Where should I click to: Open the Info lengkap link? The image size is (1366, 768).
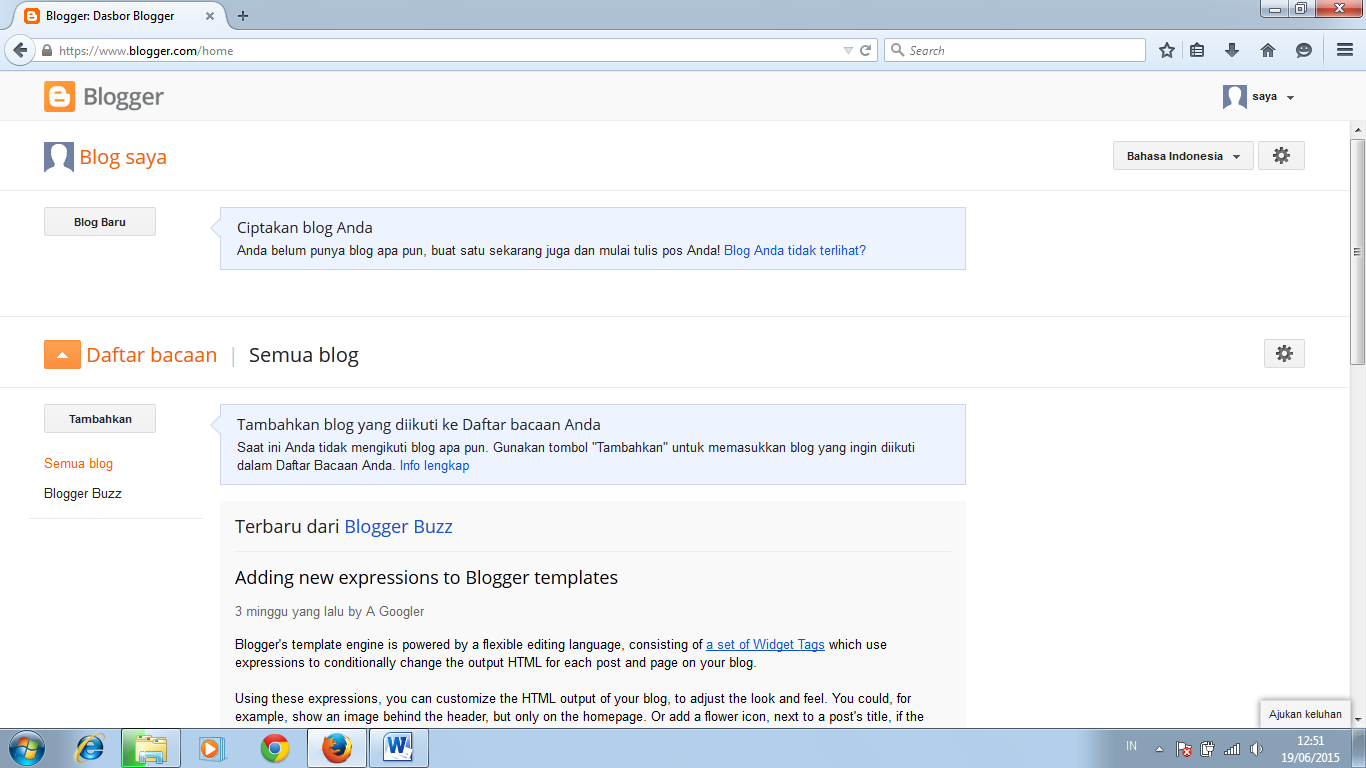[x=434, y=466]
